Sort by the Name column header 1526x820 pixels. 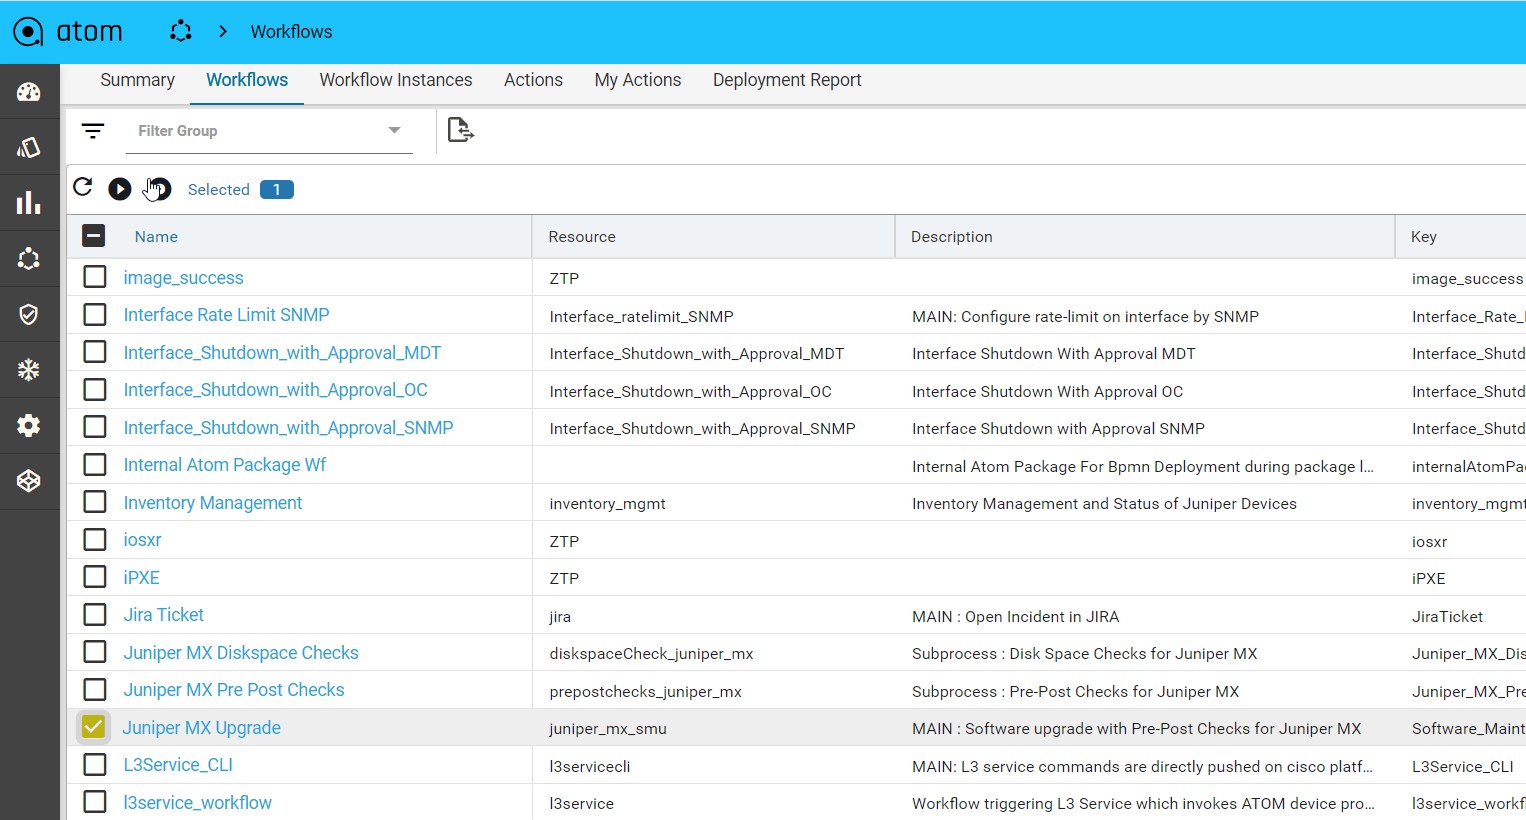point(156,237)
